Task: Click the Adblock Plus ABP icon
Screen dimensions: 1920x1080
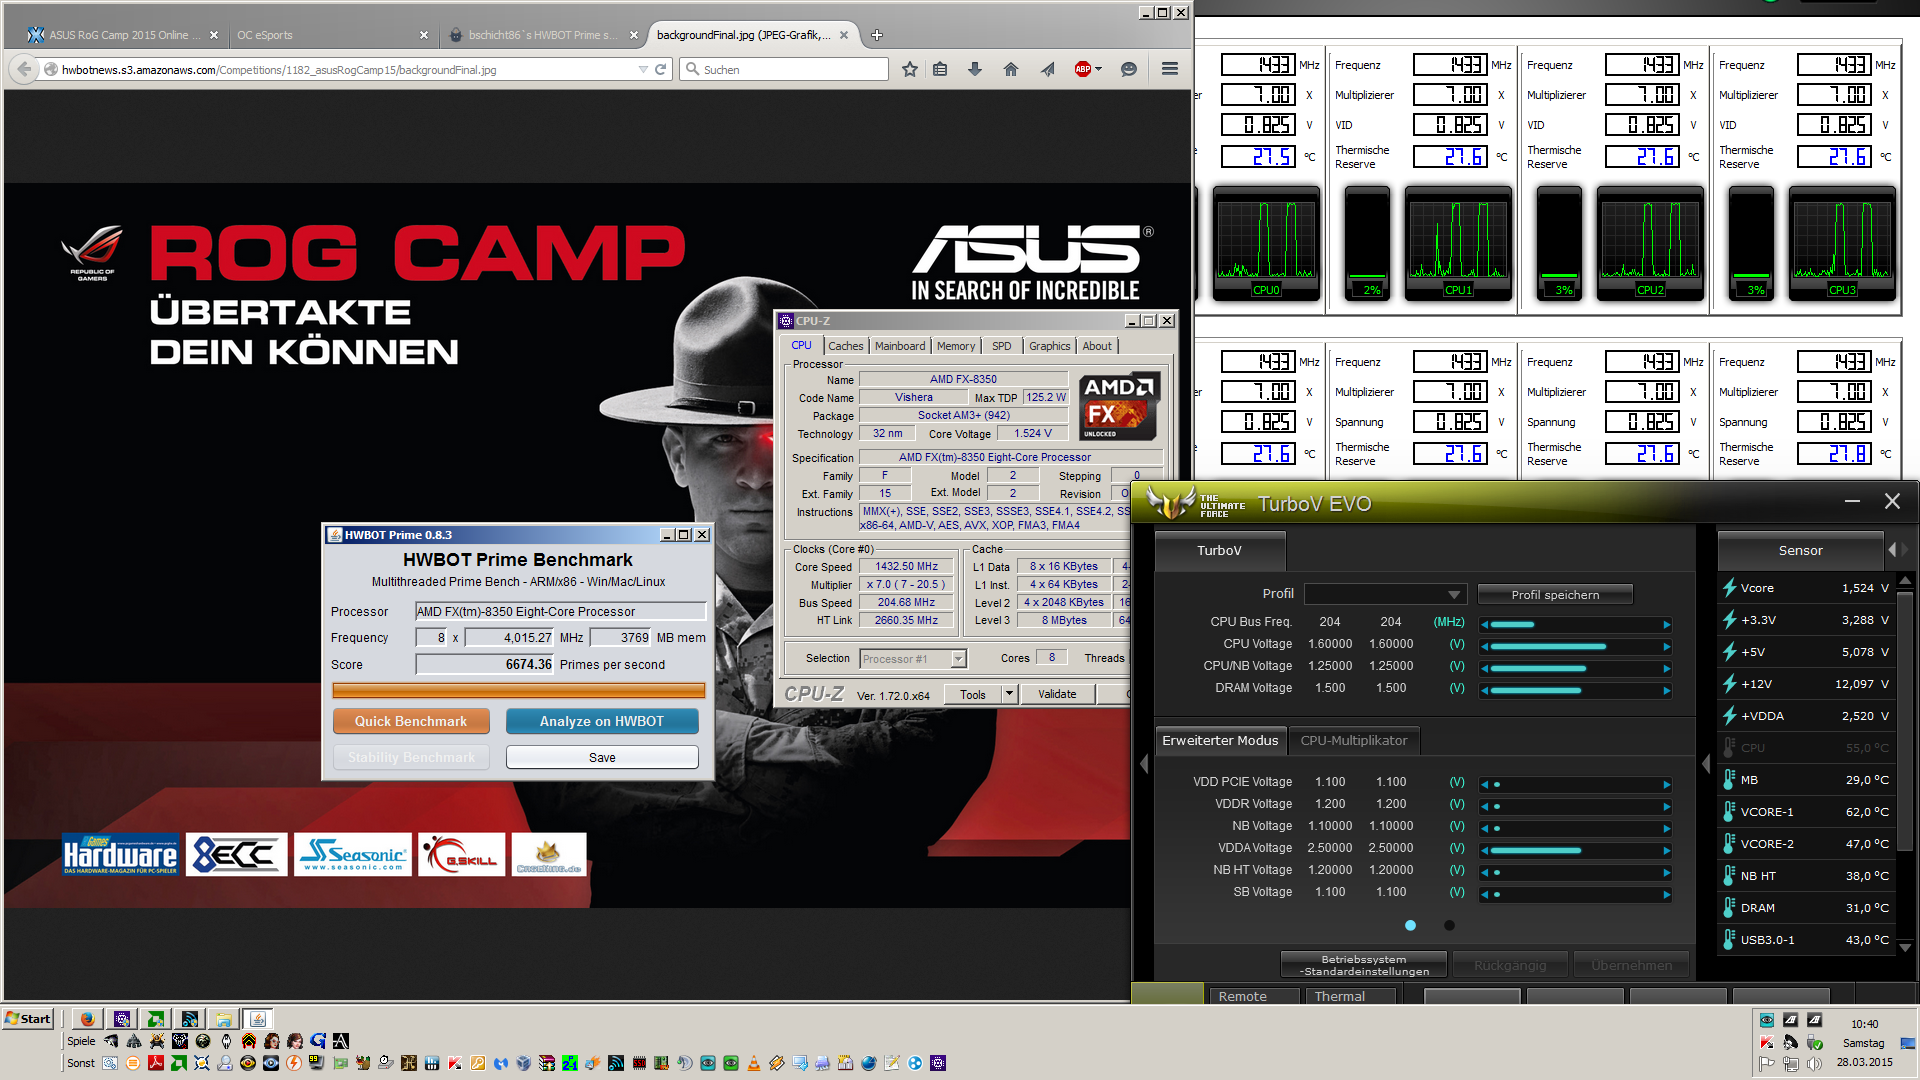Action: (1082, 69)
